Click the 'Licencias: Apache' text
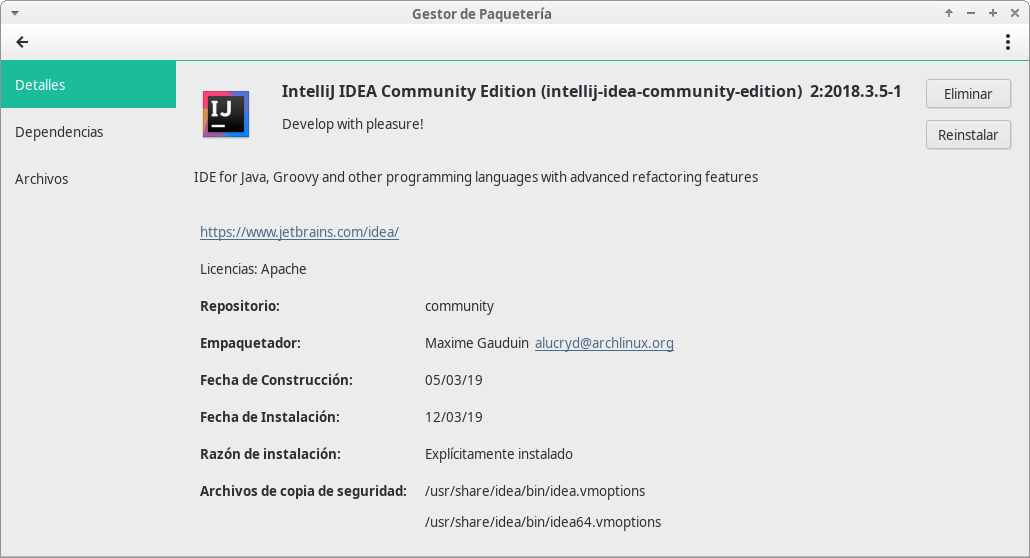This screenshot has width=1030, height=558. [253, 269]
